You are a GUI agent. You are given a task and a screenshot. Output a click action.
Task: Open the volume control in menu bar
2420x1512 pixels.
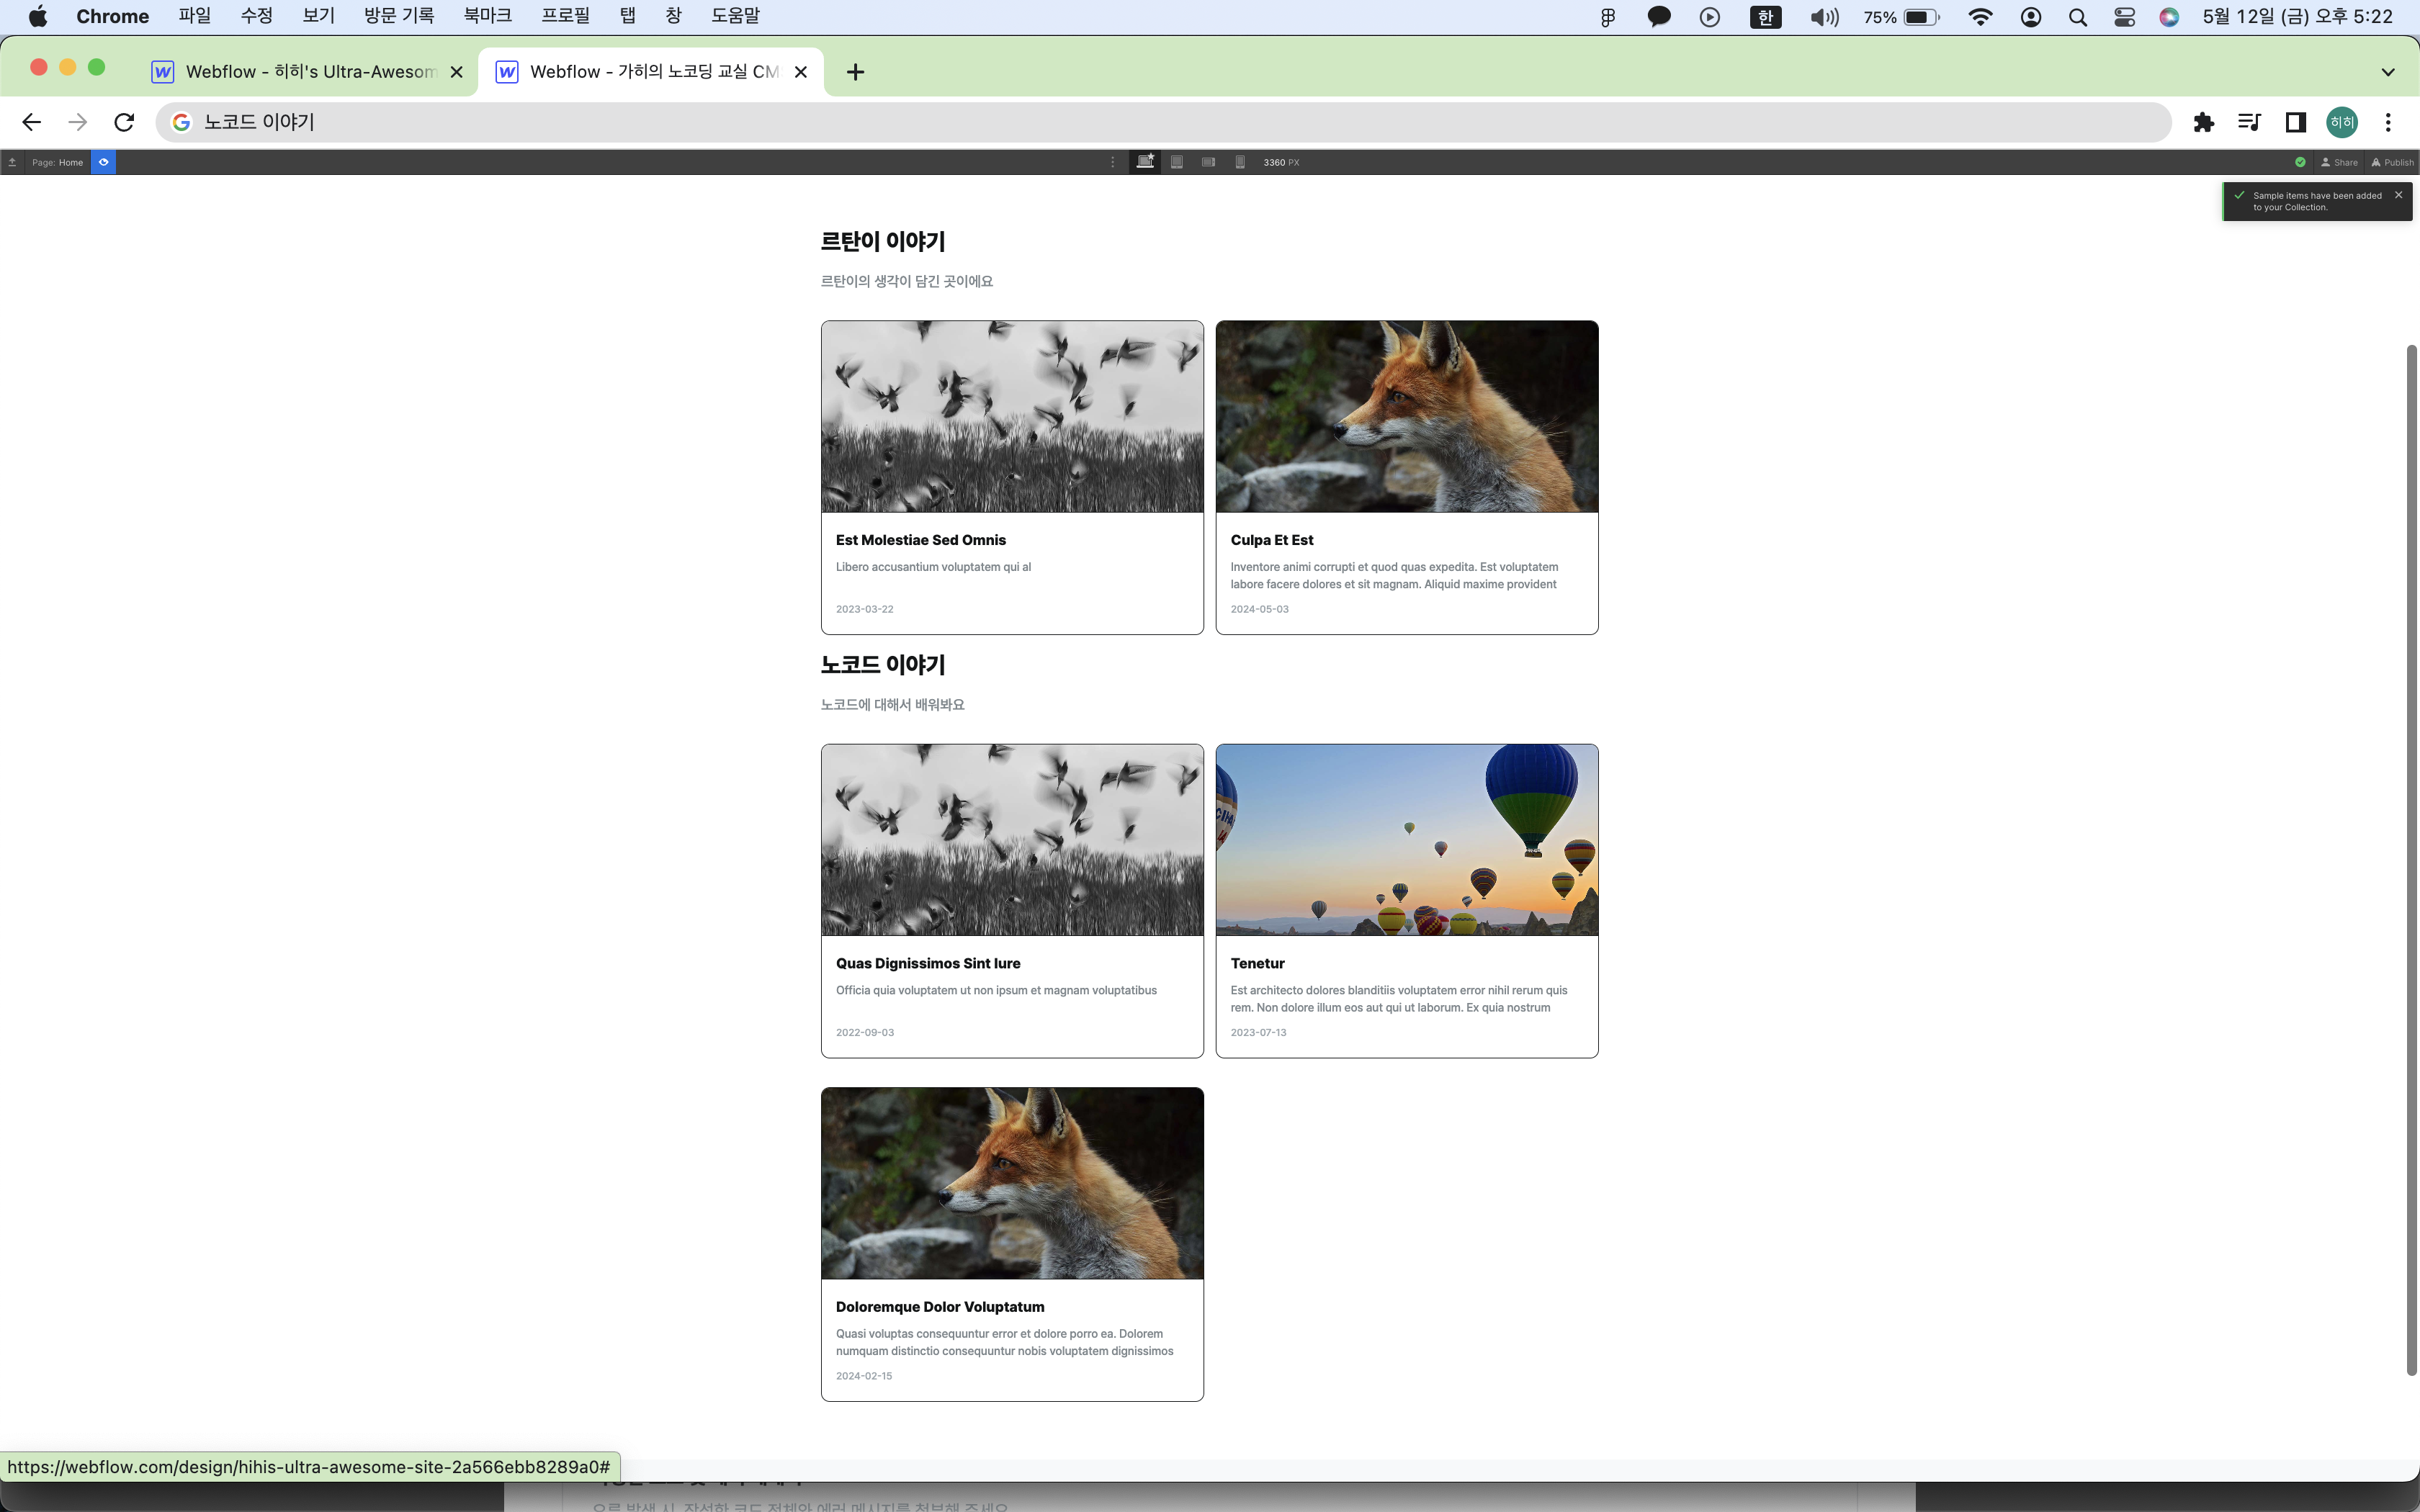[x=1824, y=17]
